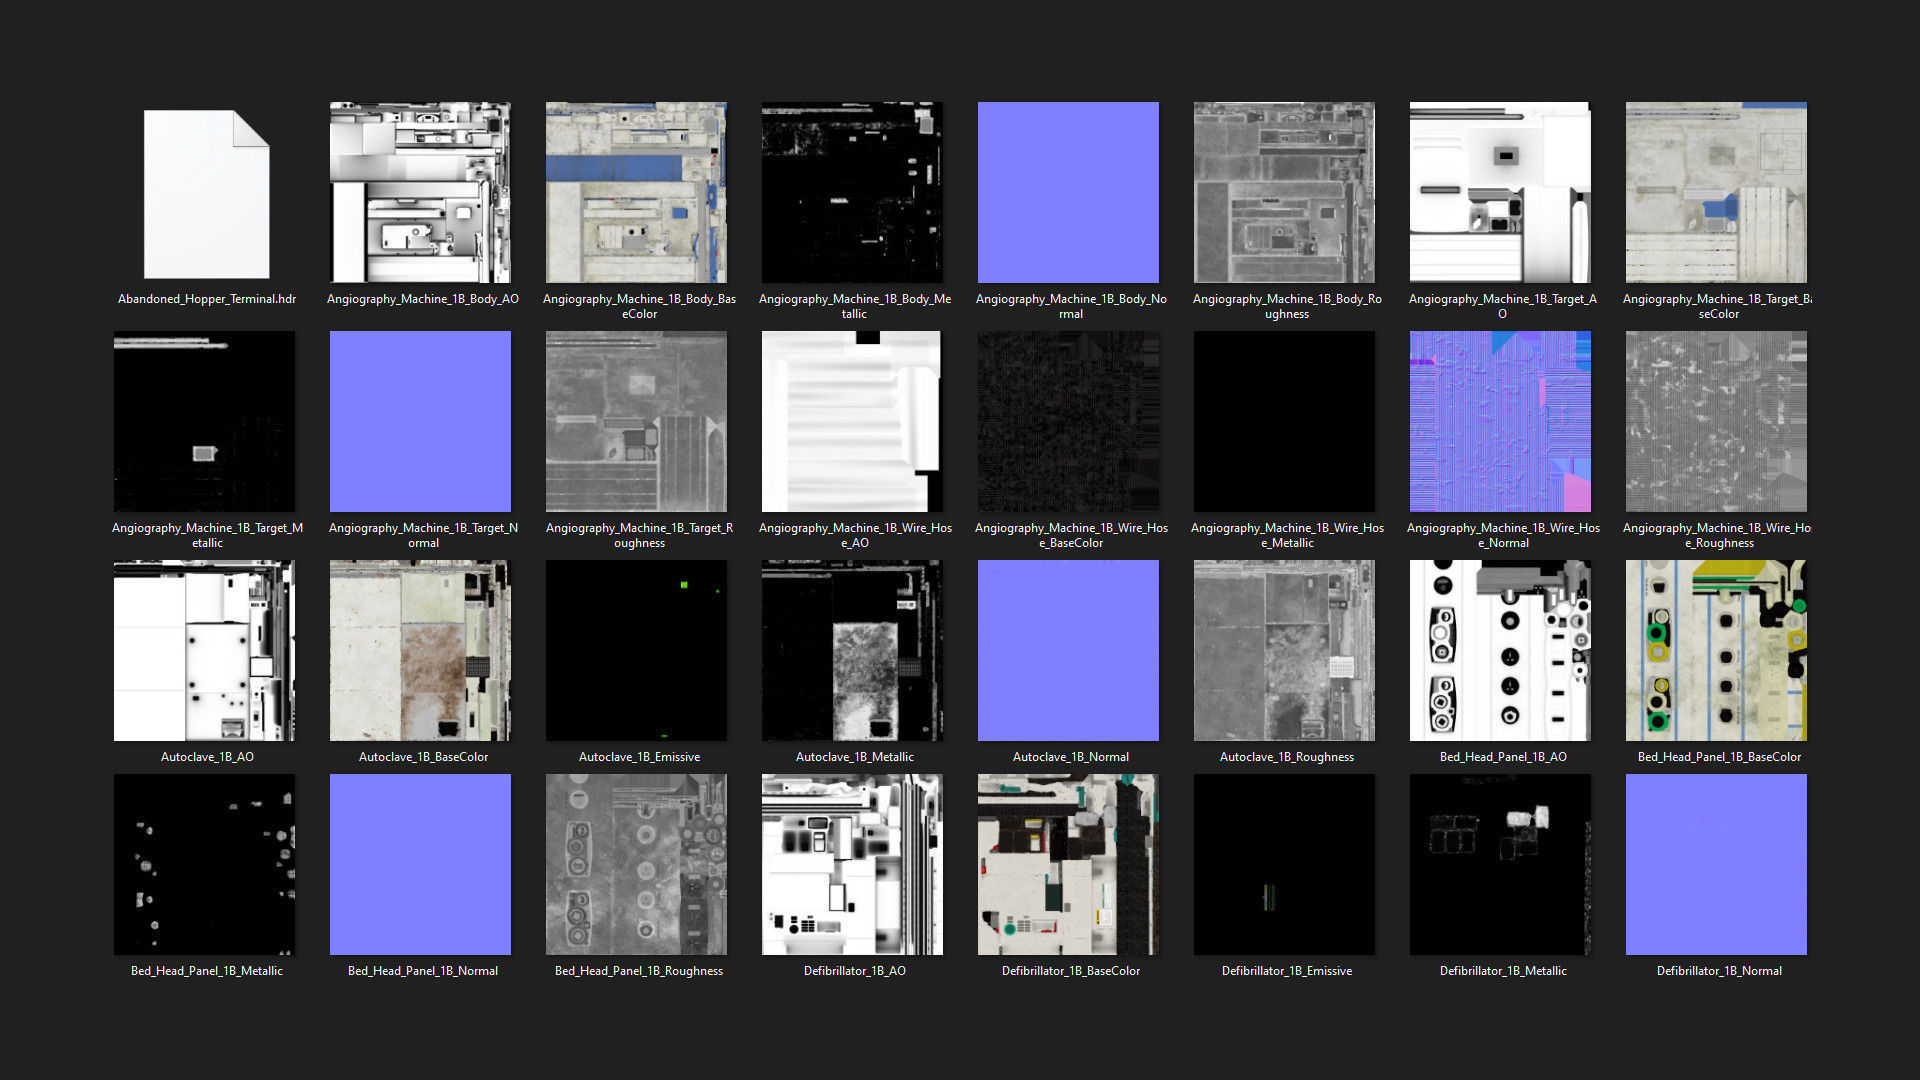
Task: Select Angiography_Machine_1B_Wire_Hose_Normal thumbnail
Action: point(1500,421)
